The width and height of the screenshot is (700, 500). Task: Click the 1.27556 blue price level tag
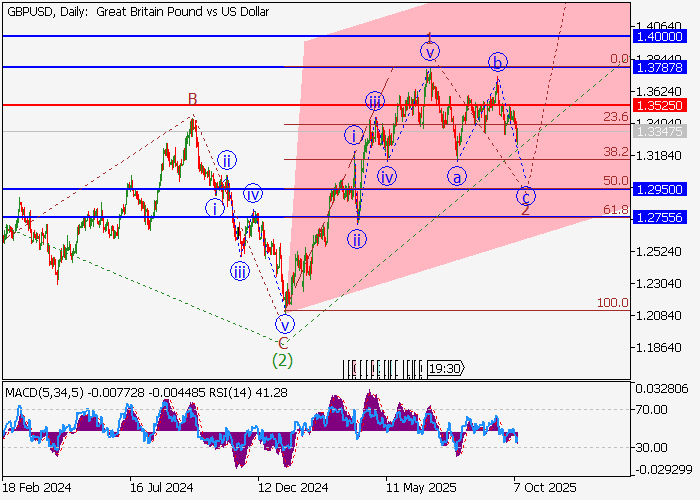pos(664,217)
